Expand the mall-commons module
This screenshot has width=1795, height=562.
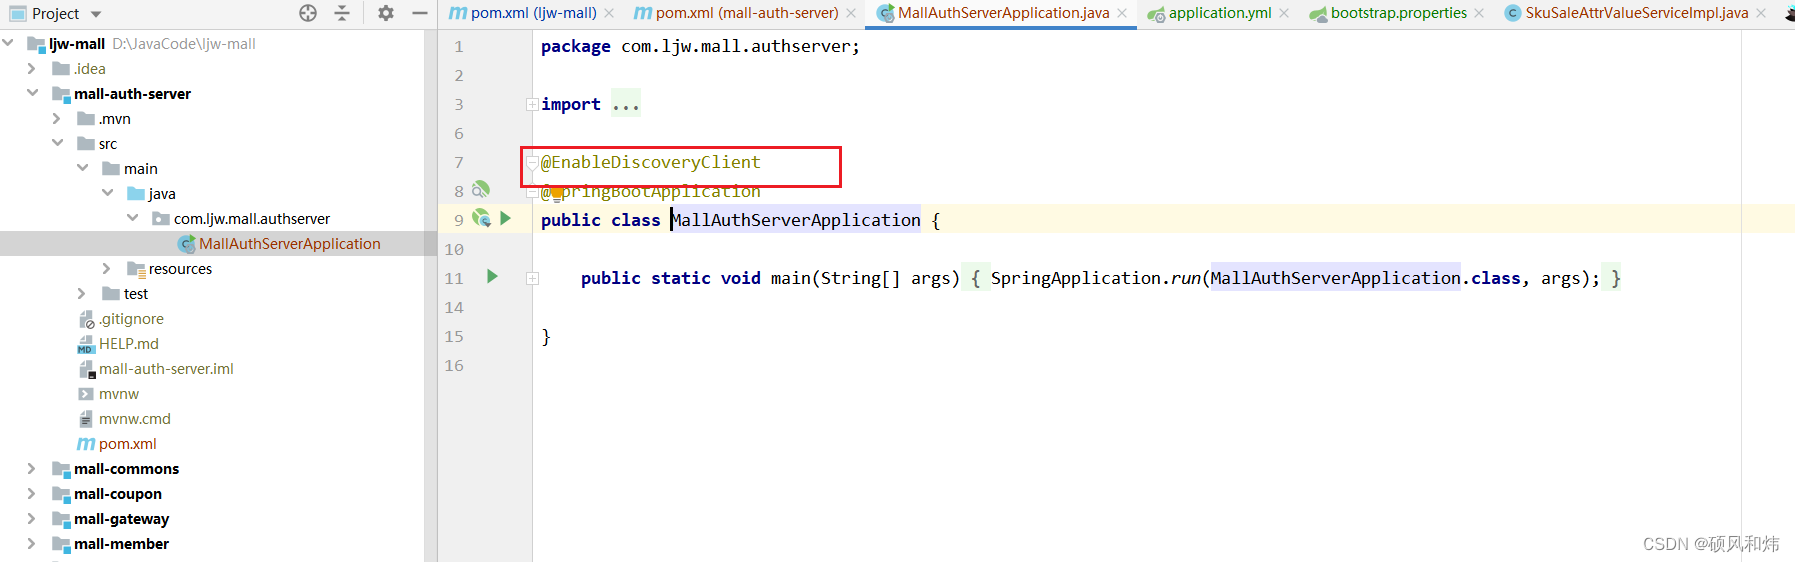(x=32, y=468)
